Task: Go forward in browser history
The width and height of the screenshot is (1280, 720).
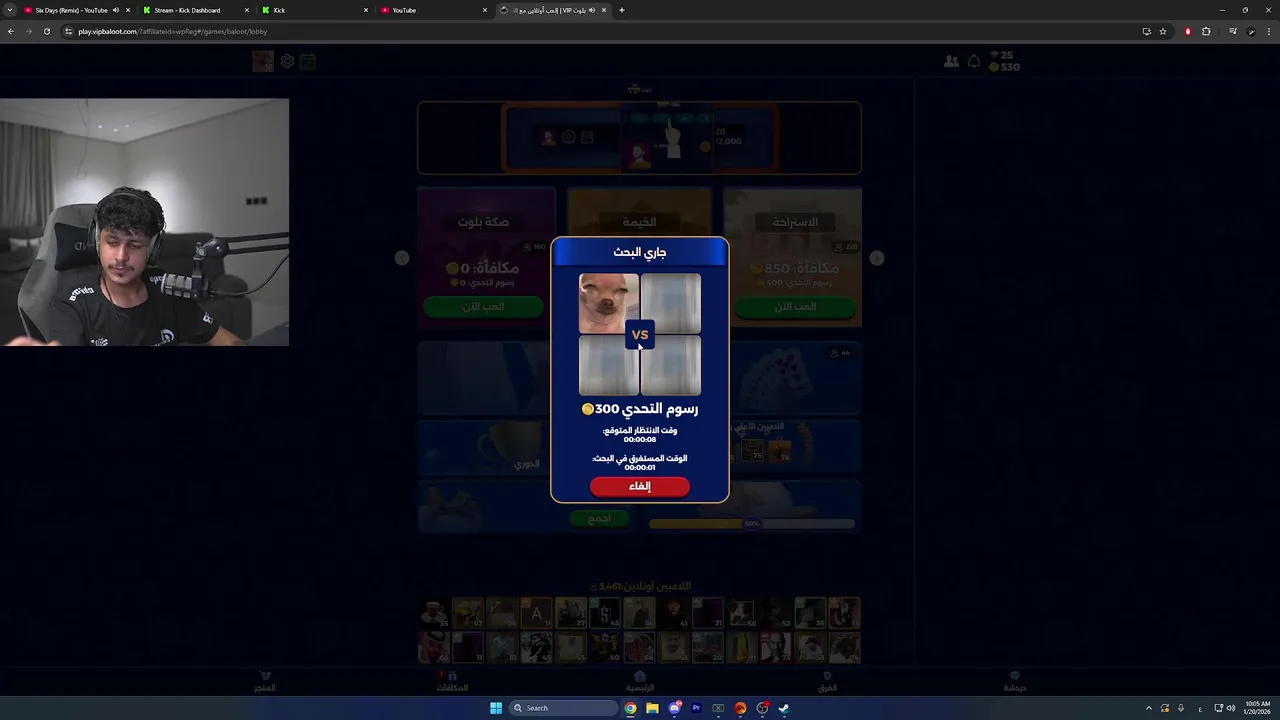Action: 29,31
